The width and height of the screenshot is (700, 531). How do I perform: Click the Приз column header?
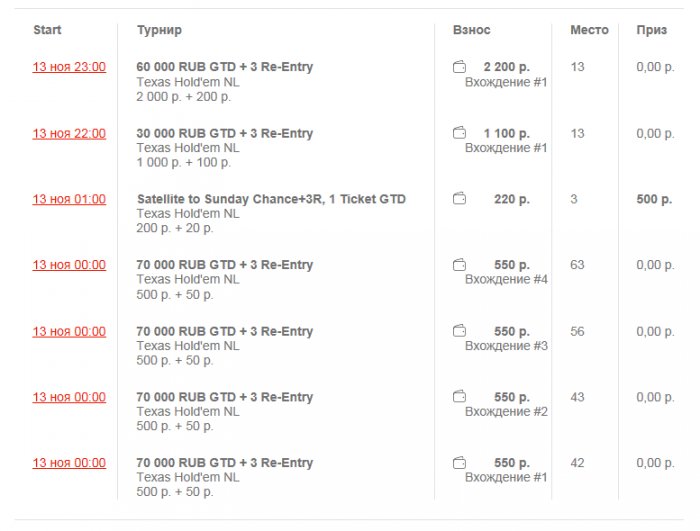(652, 30)
